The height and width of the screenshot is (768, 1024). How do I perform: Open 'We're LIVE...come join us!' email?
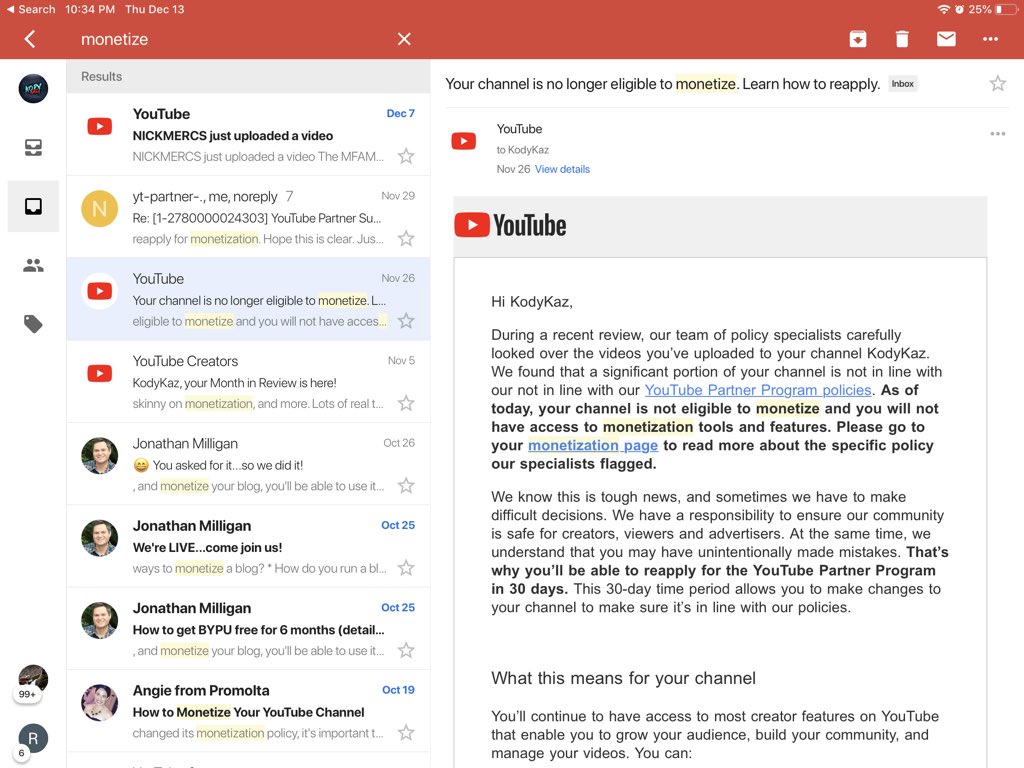click(x=248, y=546)
